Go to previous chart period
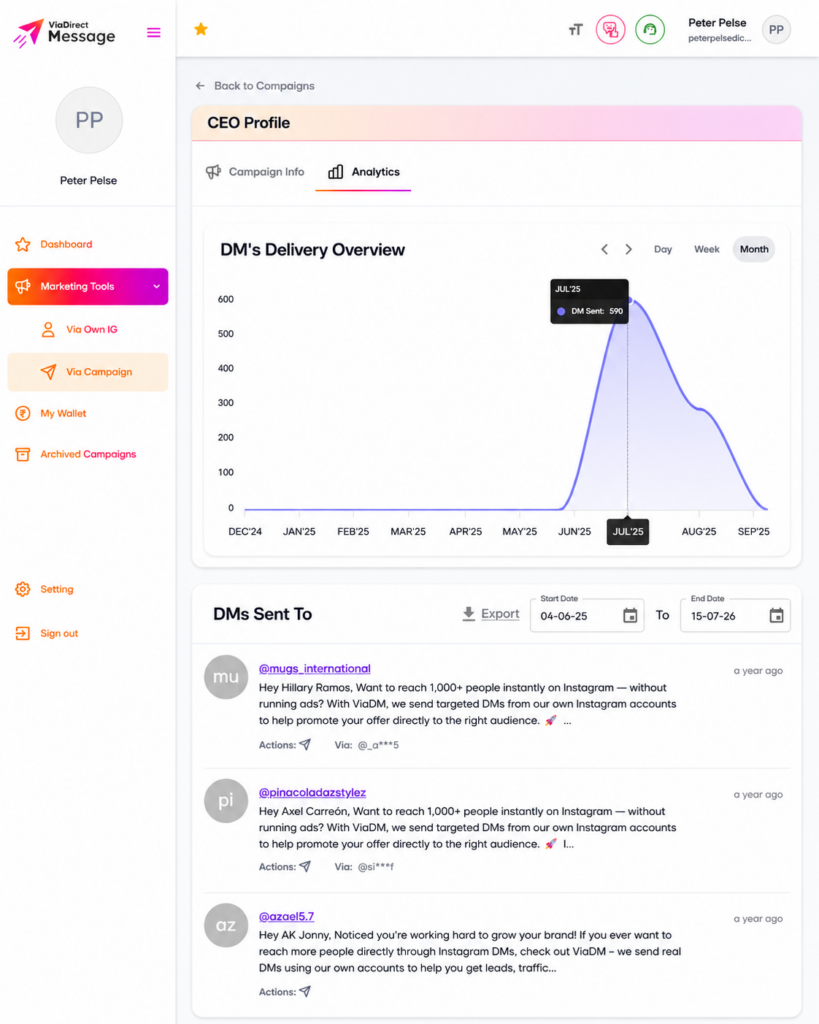This screenshot has width=819, height=1024. coord(605,249)
